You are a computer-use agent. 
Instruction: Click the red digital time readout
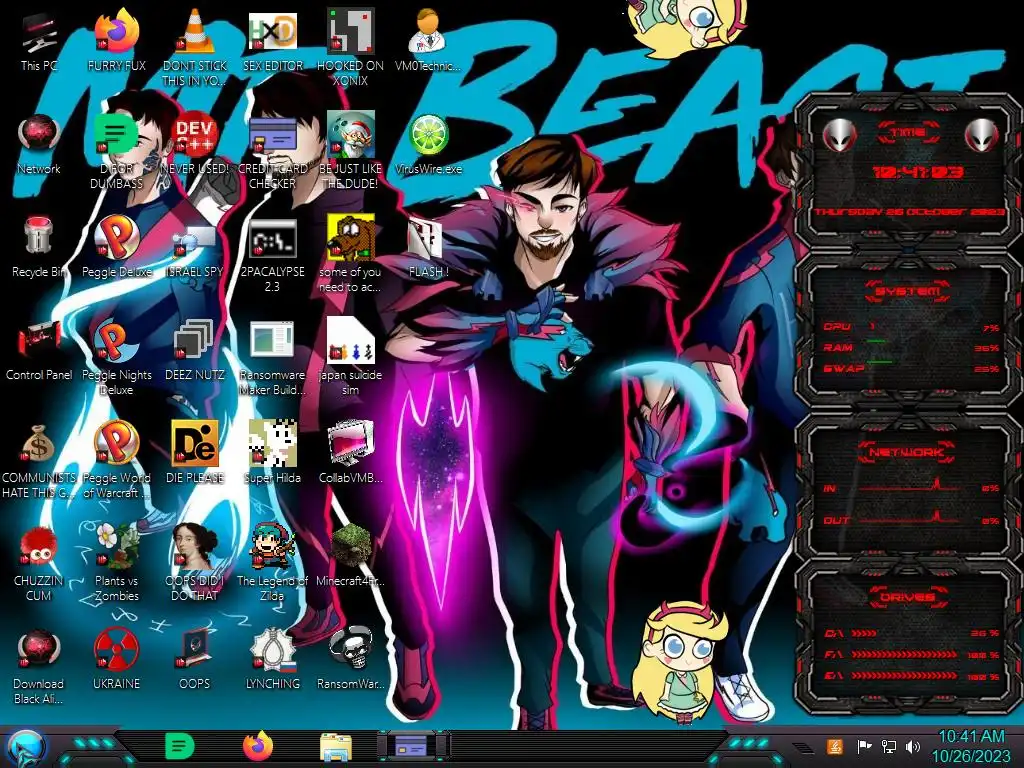[x=918, y=172]
